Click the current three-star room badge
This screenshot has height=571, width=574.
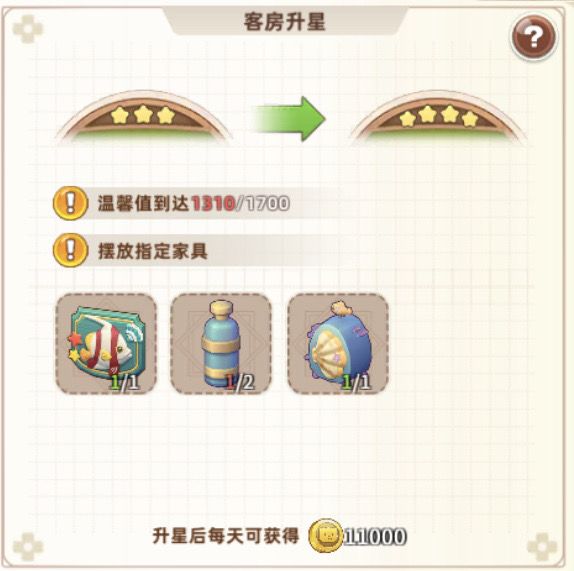[144, 116]
